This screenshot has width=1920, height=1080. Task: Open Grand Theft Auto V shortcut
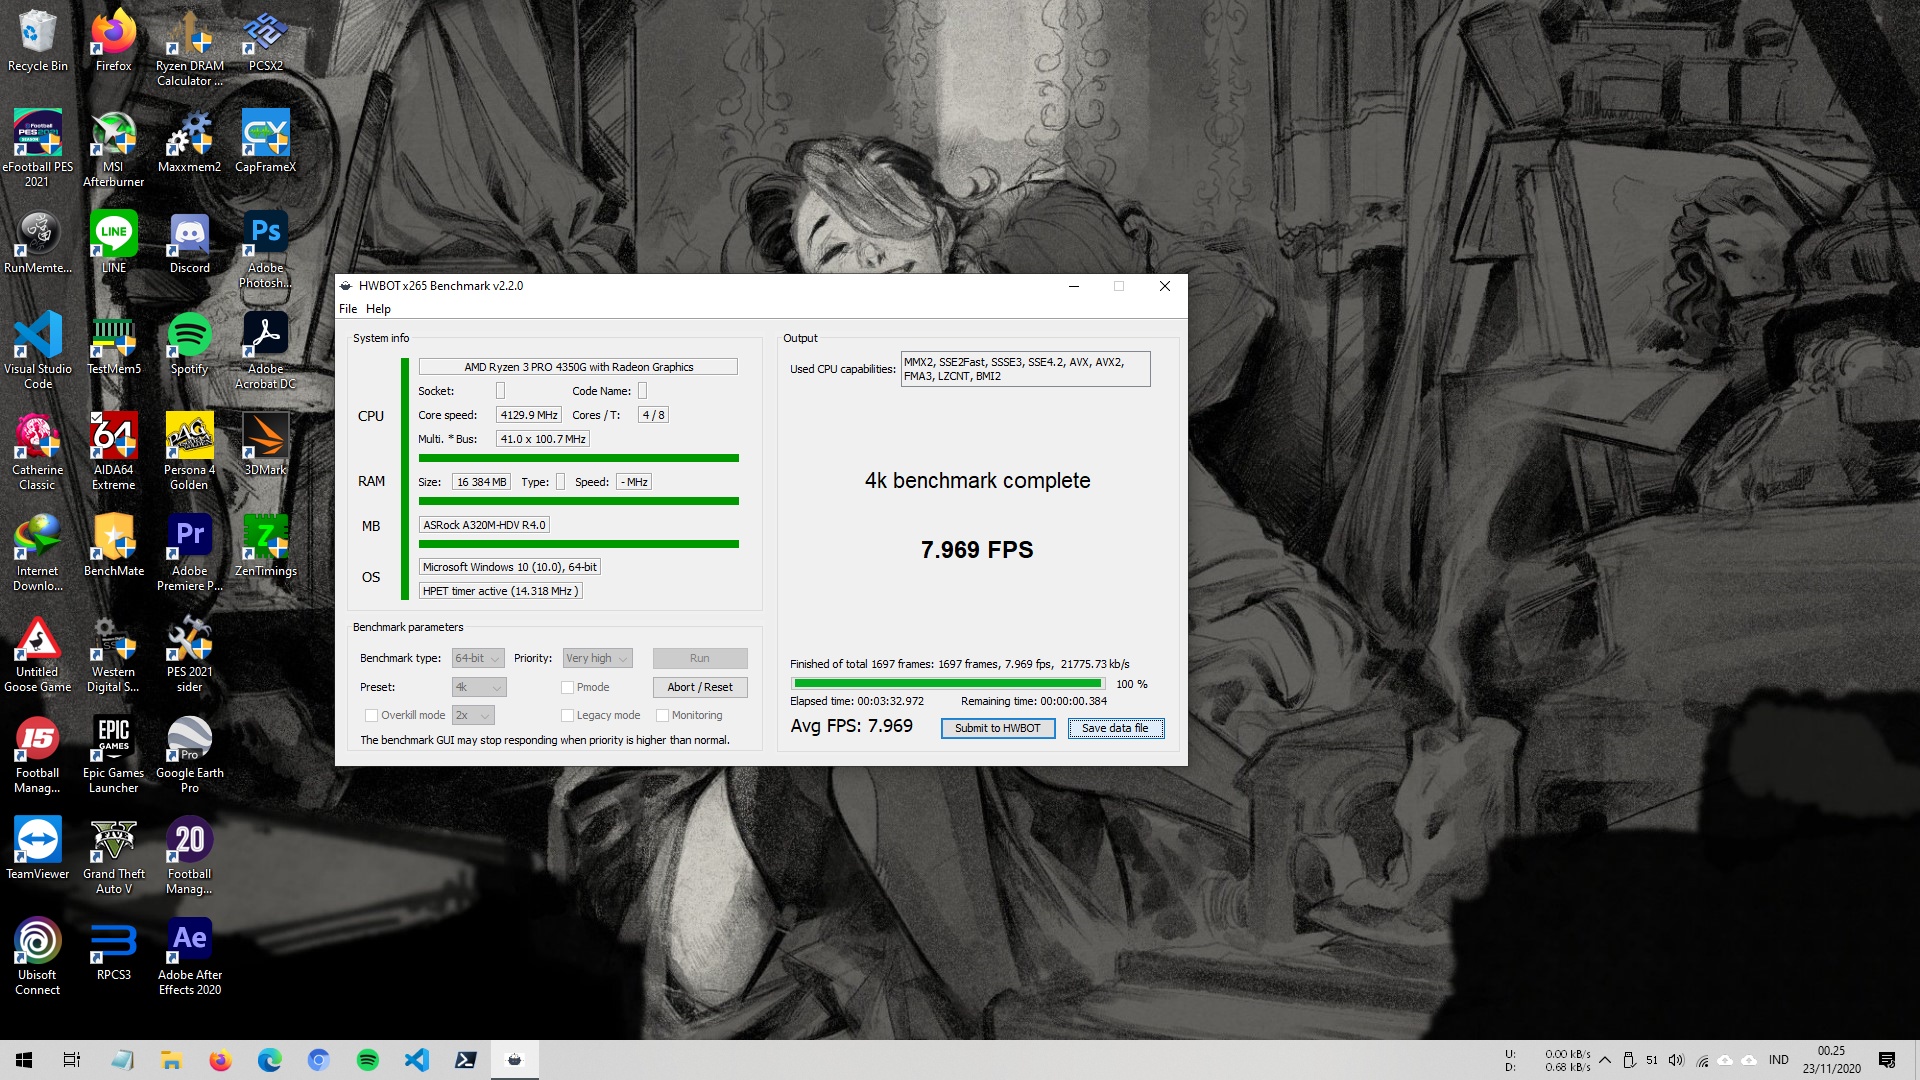click(113, 856)
